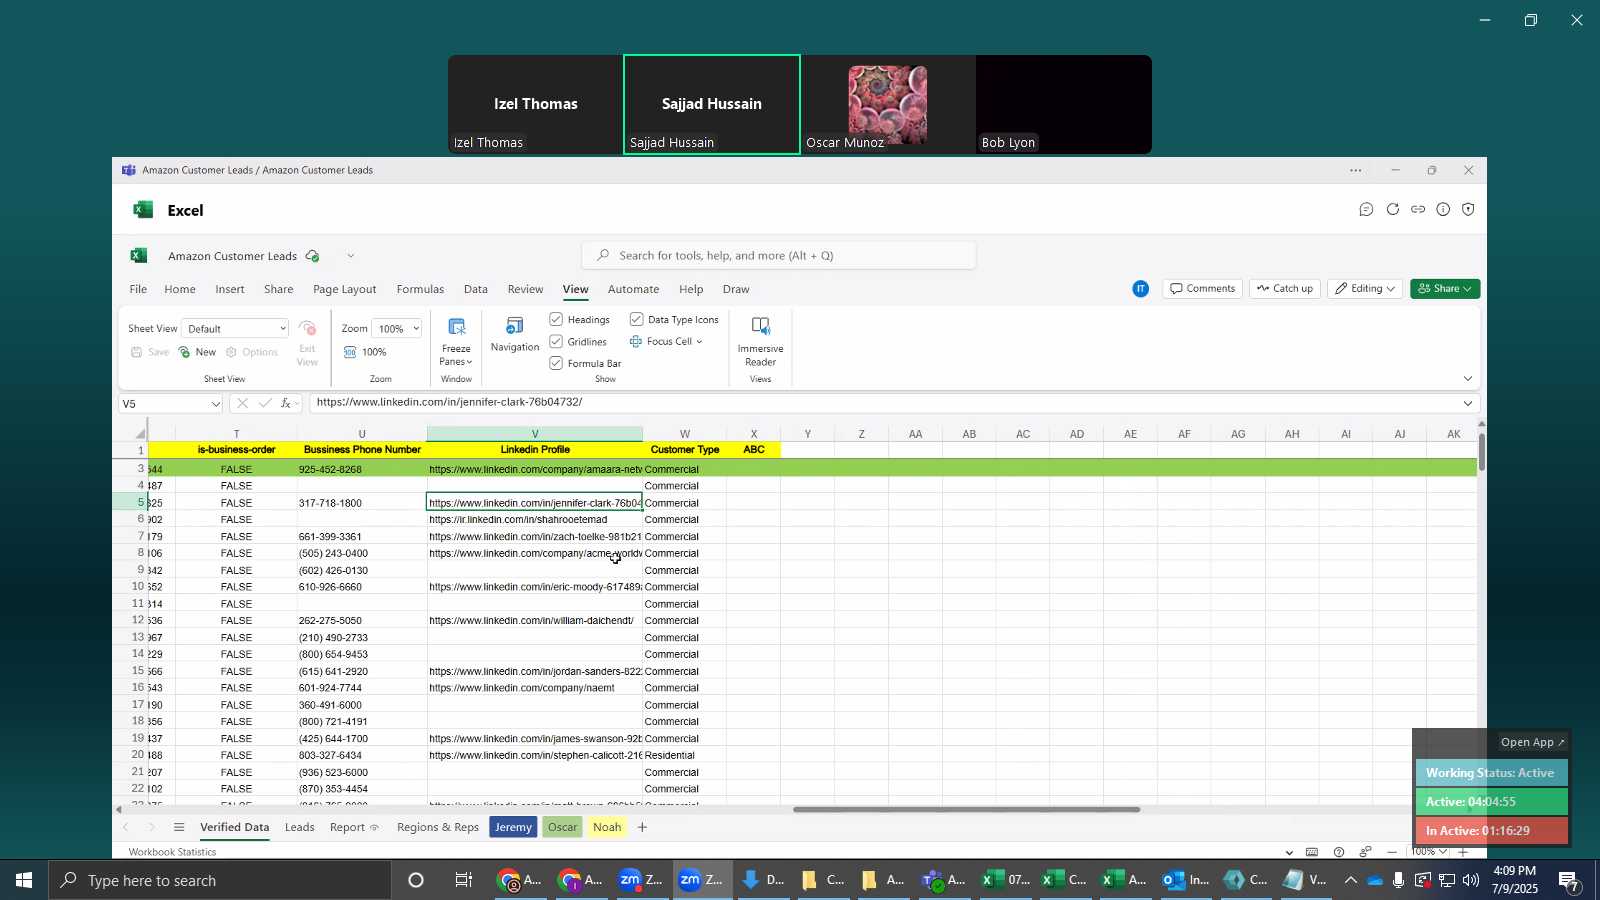1600x900 pixels.
Task: Open the chat bubble icon in Excel header
Action: [1366, 210]
